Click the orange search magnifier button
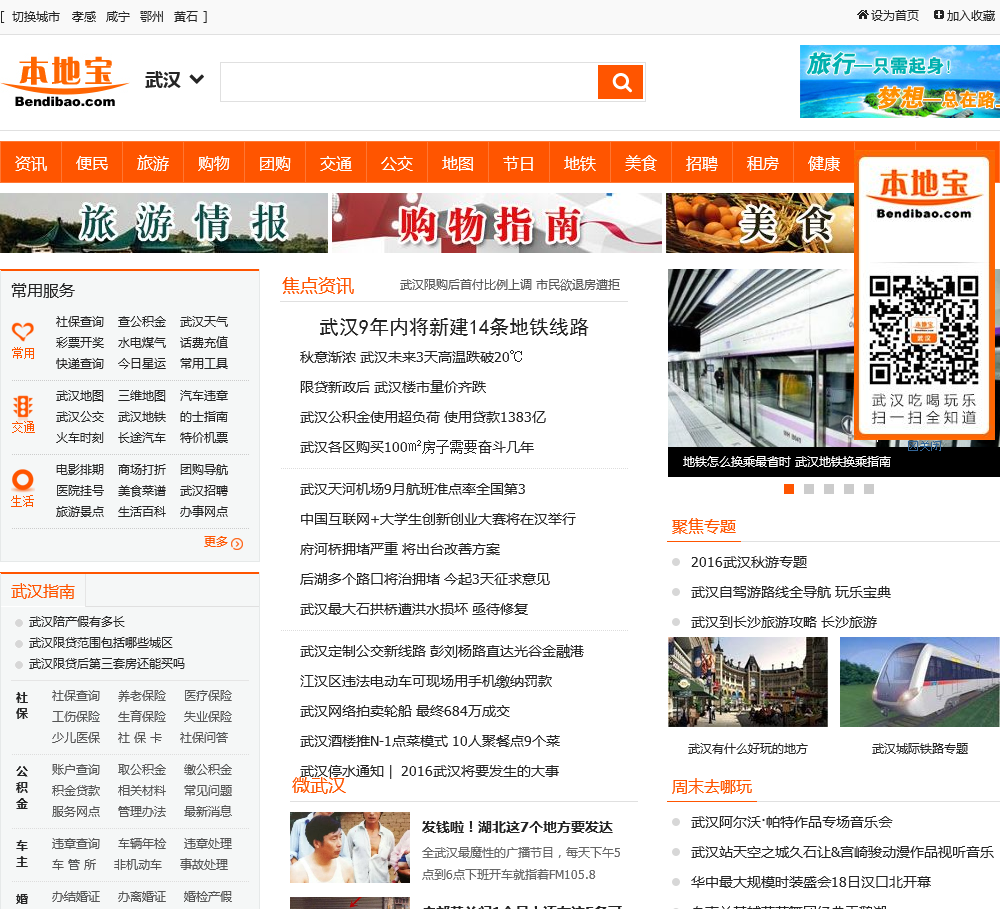Screen dimensions: 1000x909 pos(620,82)
